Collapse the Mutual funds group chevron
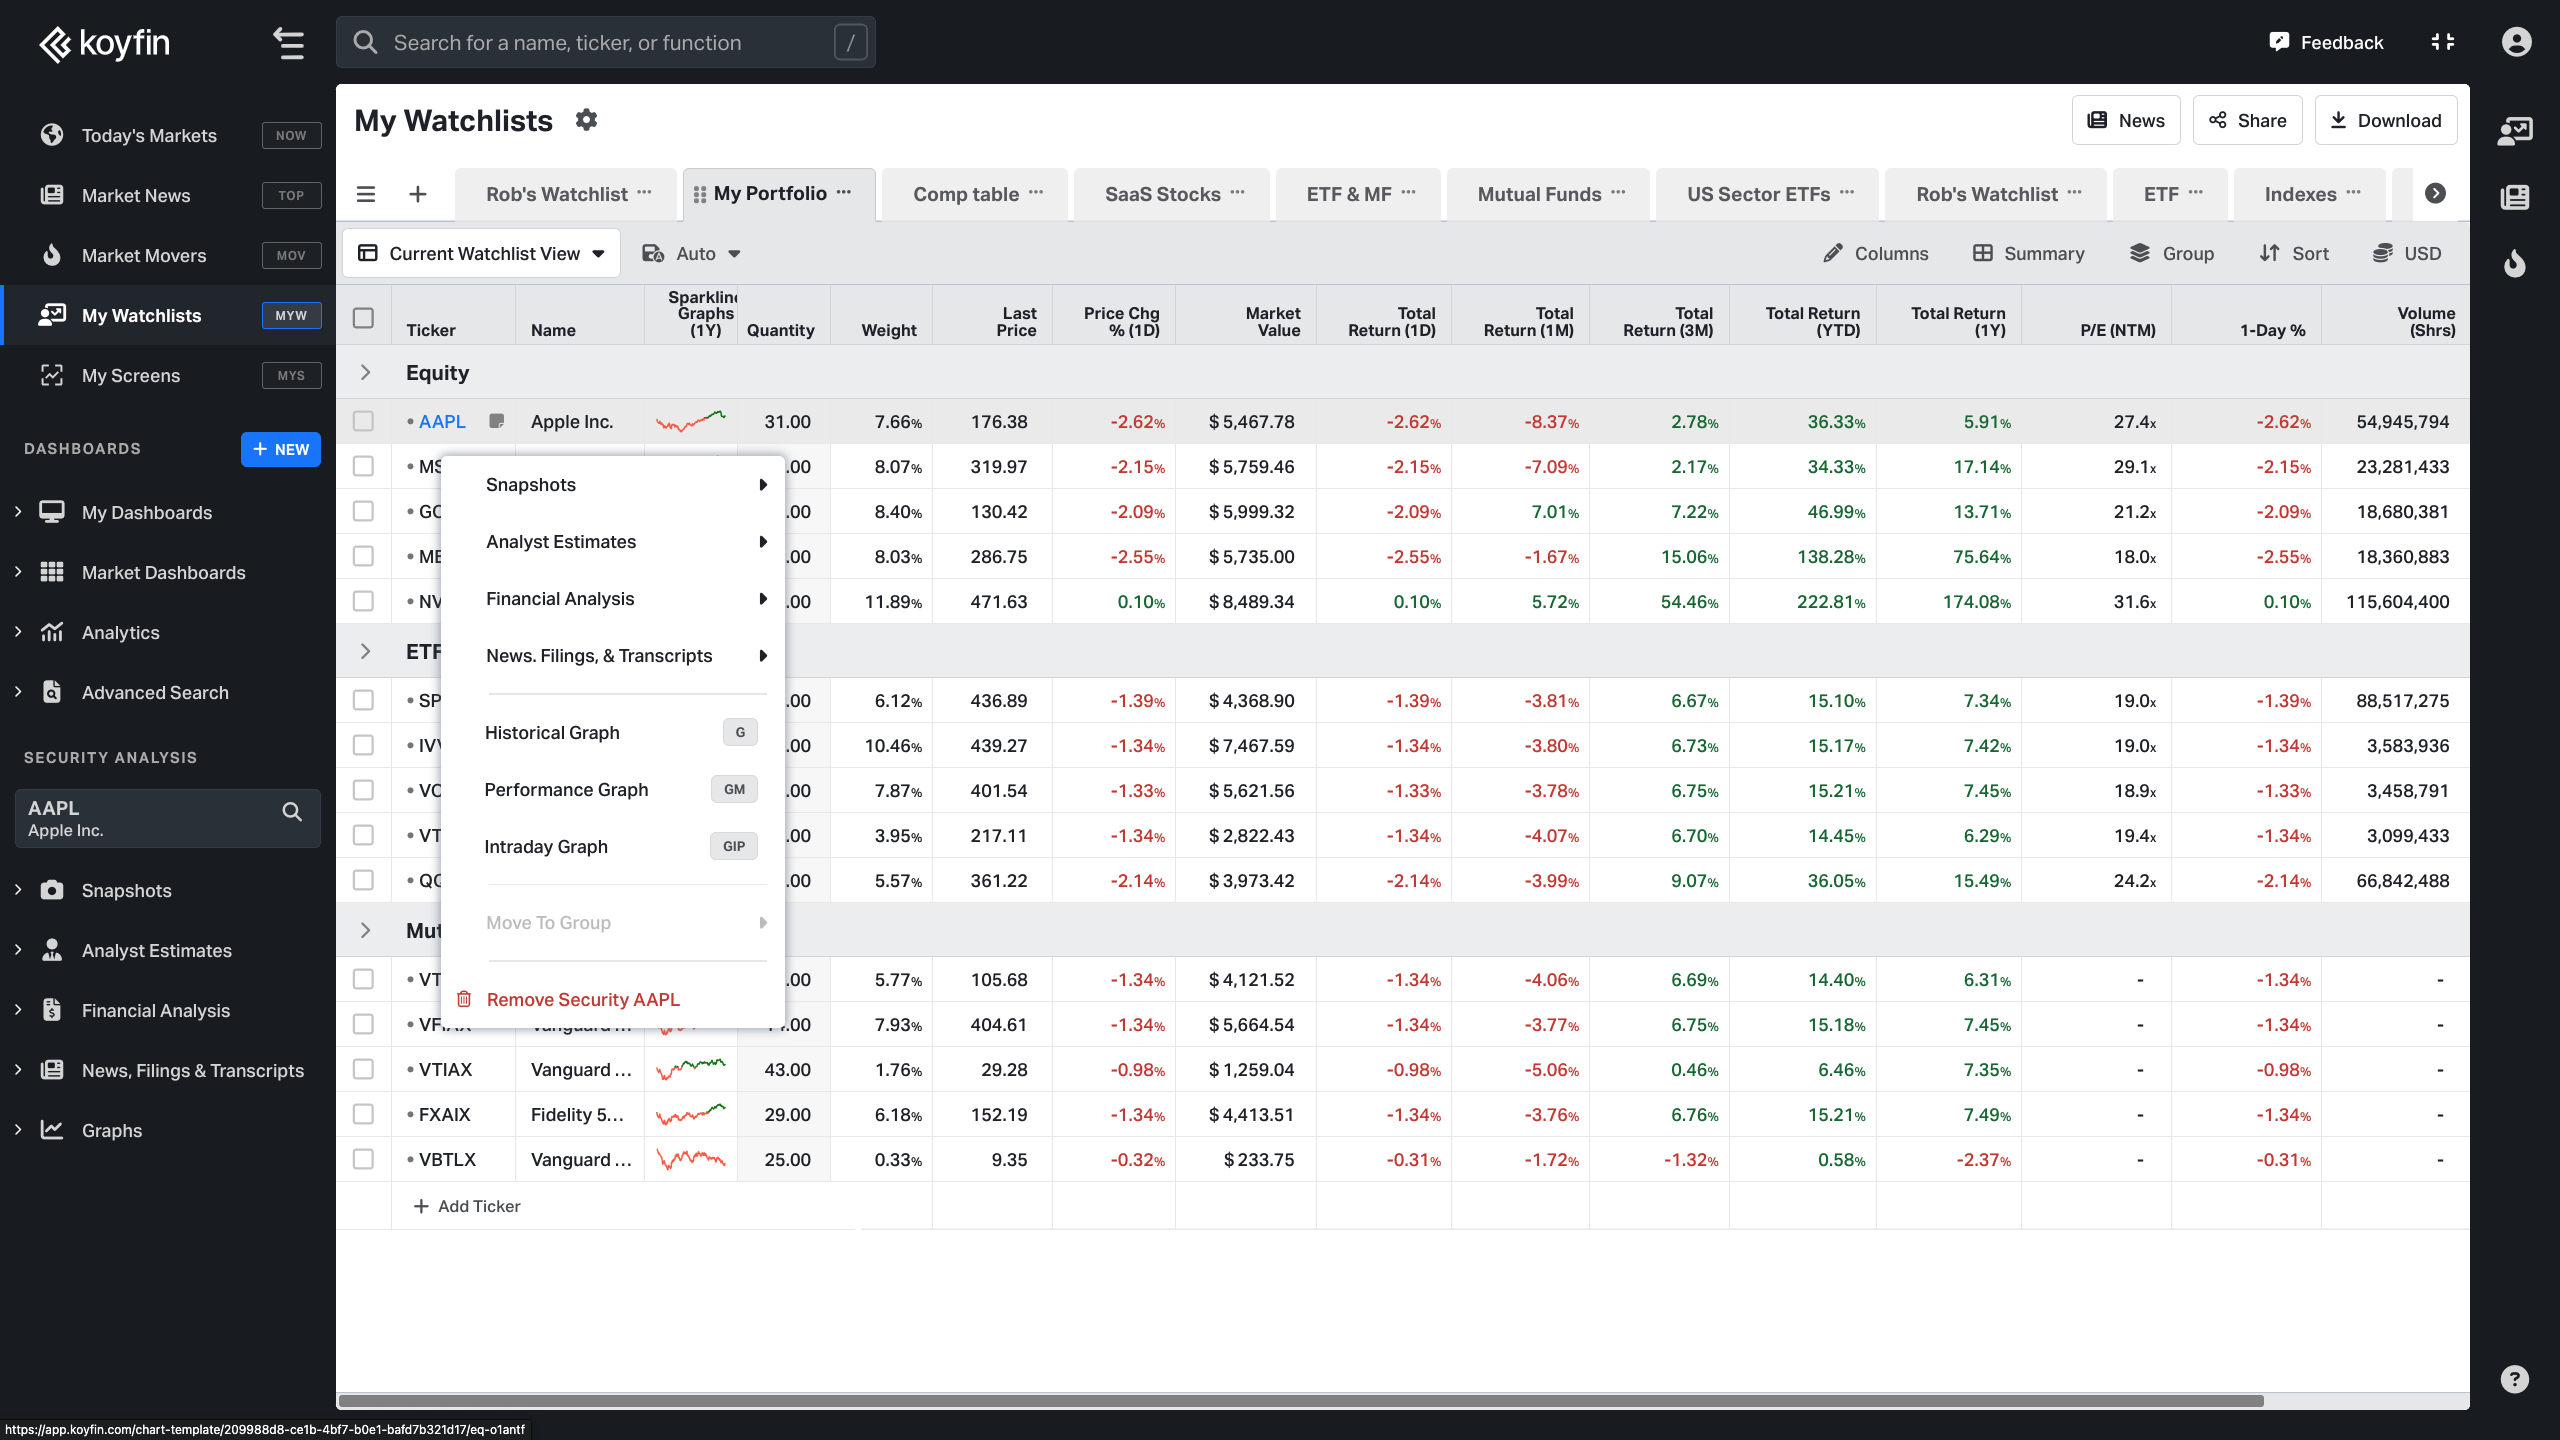This screenshot has height=1440, width=2560. tap(365, 930)
